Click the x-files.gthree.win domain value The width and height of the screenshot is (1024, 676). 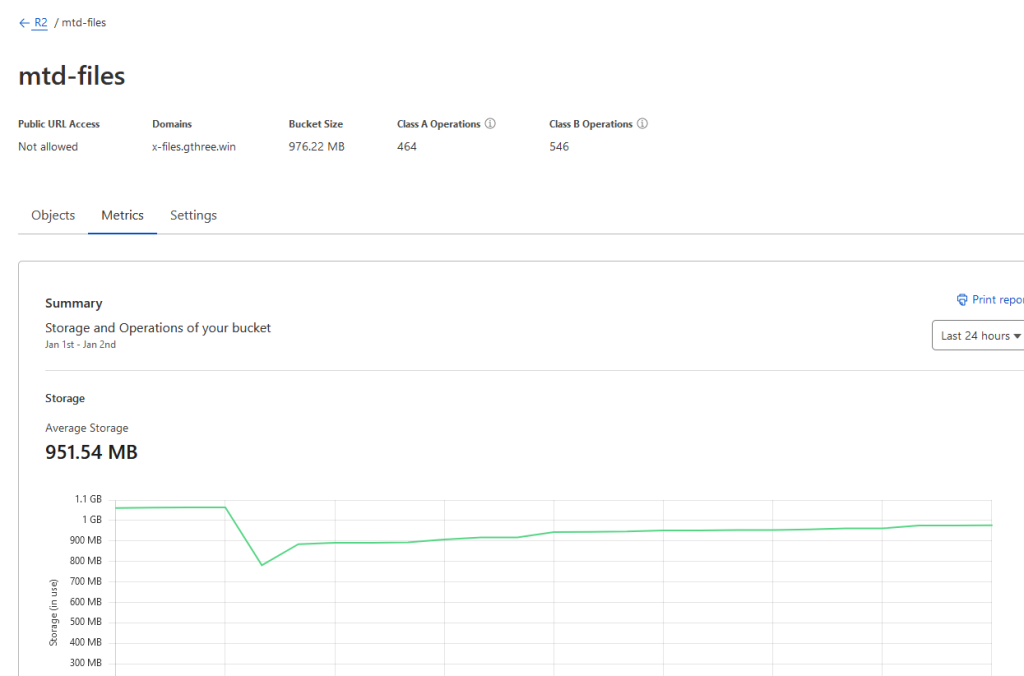[193, 147]
